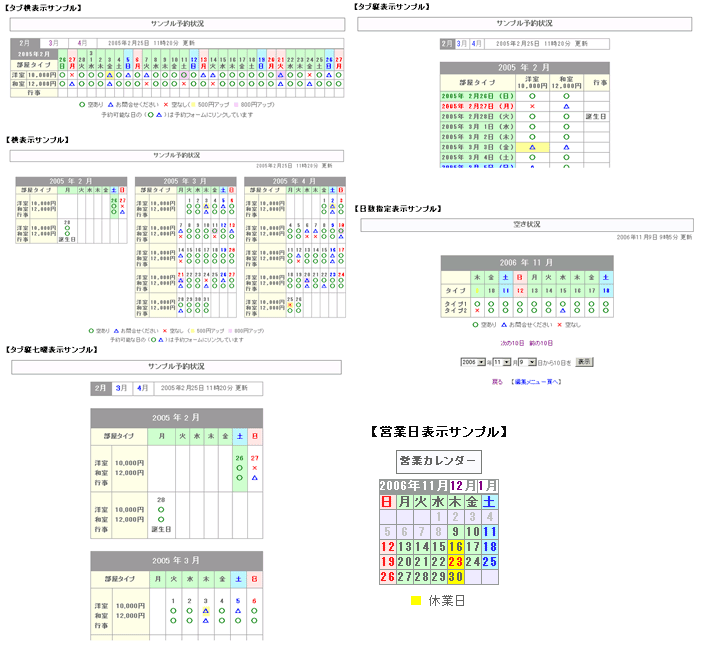Screen dimensions: 701x649
Task: Click the 2005 年 3 月 header in 横表示サンプル
Action: pos(186,181)
